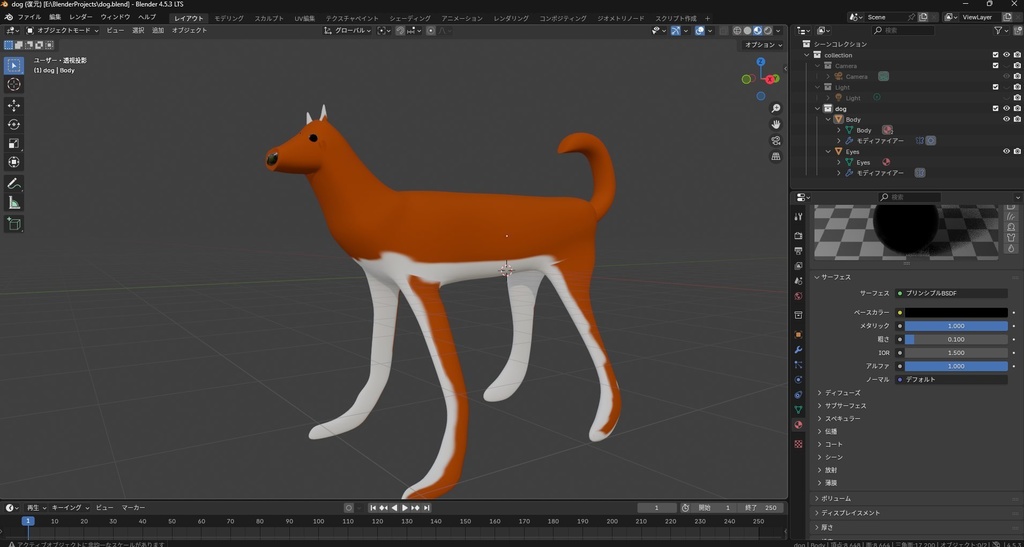
Task: Open the World properties tab
Action: 798,296
